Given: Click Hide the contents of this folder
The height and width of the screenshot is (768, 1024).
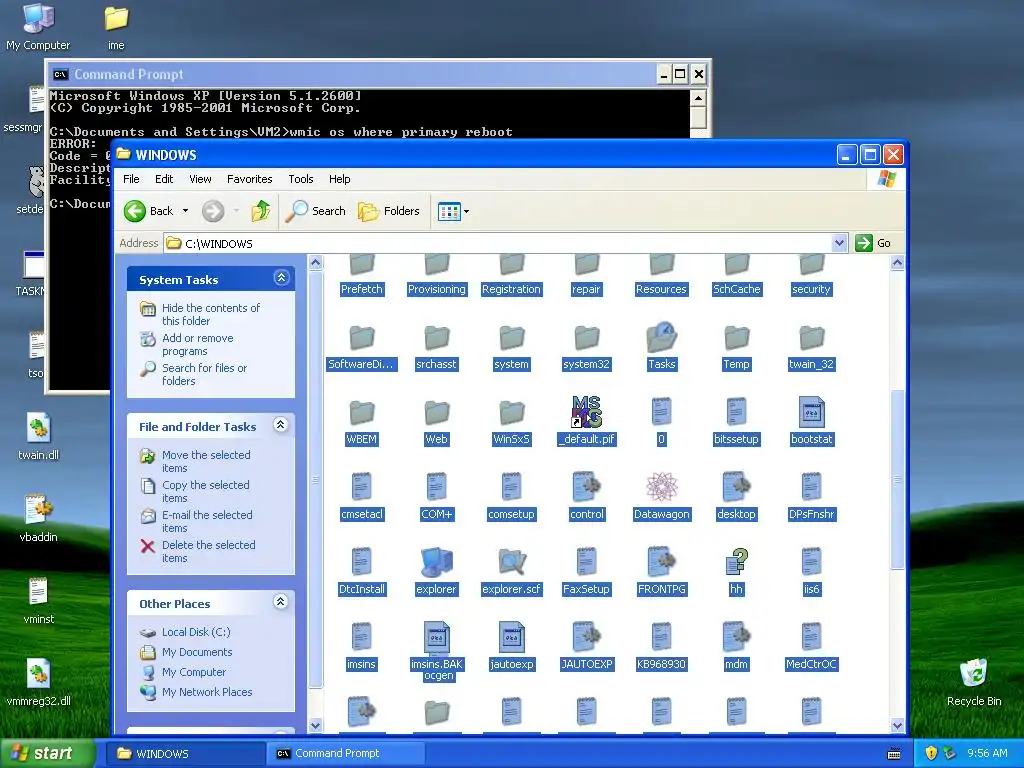Looking at the screenshot, I should pyautogui.click(x=210, y=314).
